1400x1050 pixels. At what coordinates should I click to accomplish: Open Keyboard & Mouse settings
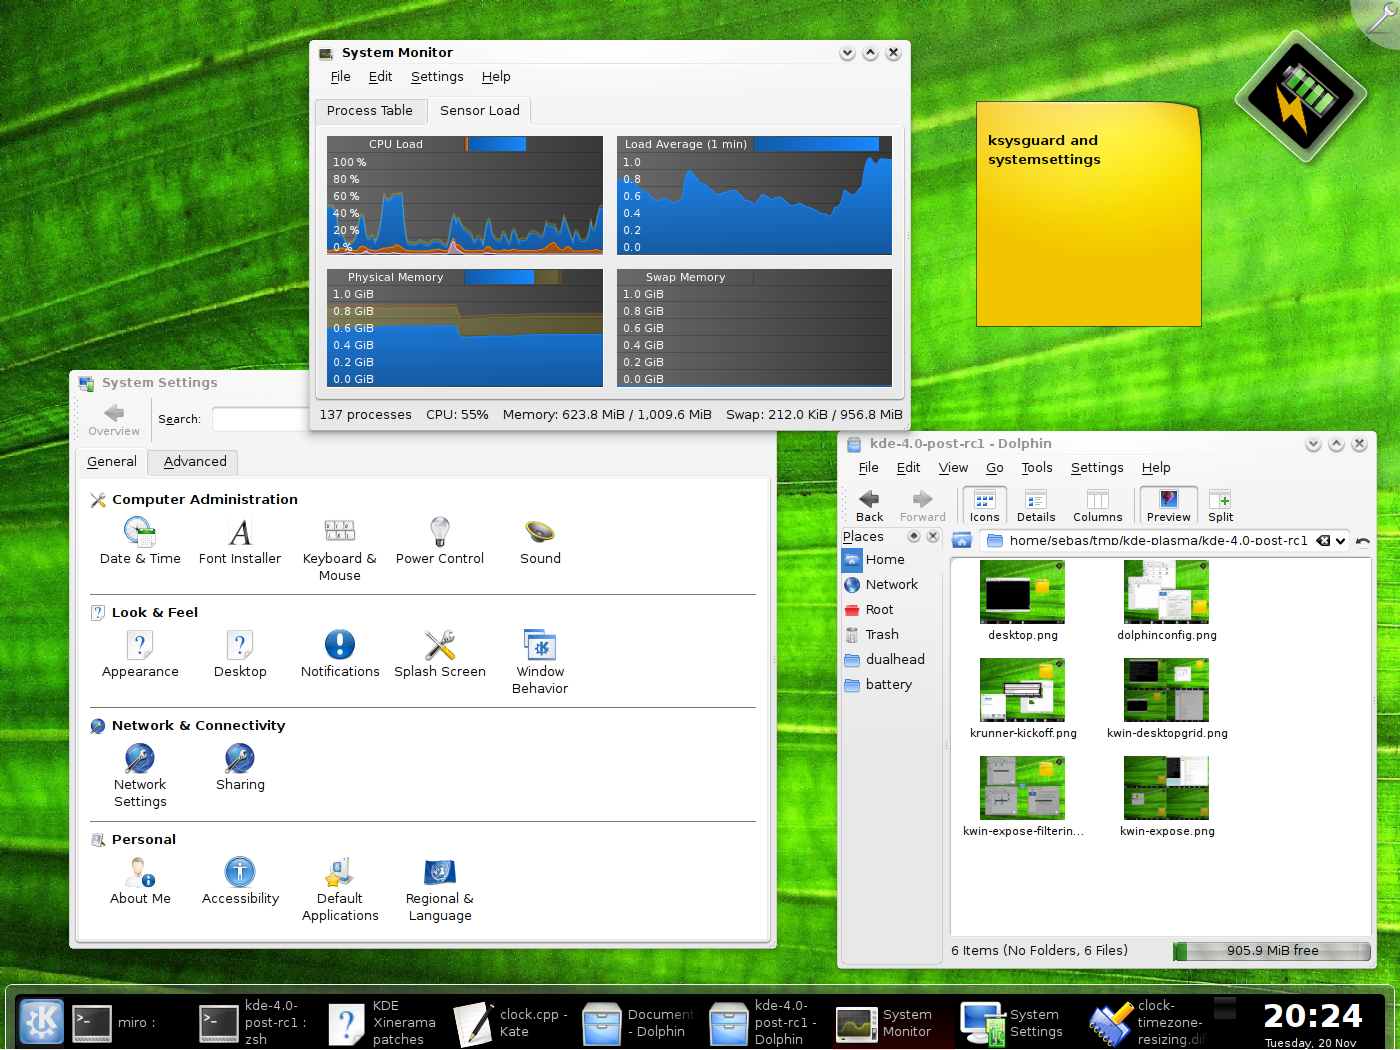coord(340,549)
